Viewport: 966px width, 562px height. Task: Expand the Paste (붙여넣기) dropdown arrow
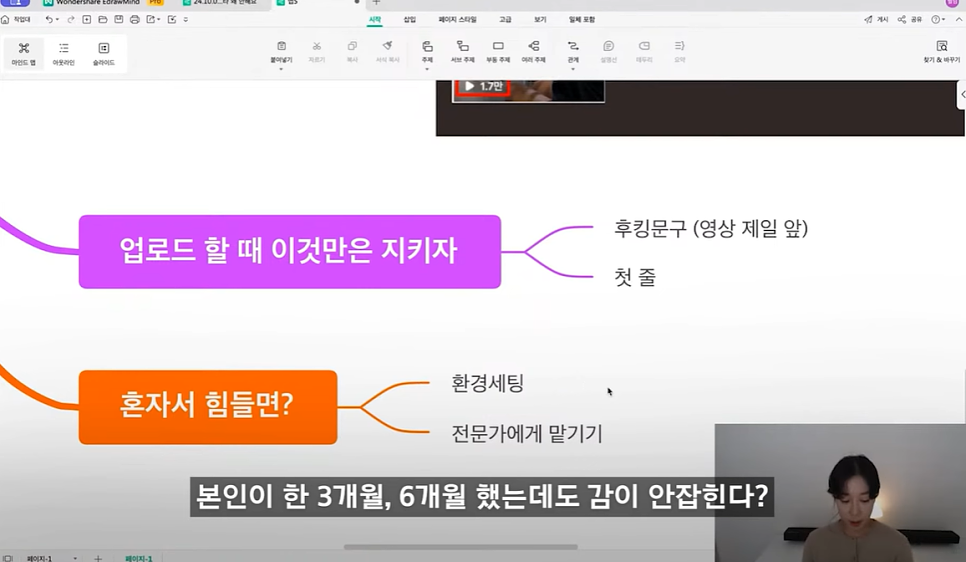281,69
